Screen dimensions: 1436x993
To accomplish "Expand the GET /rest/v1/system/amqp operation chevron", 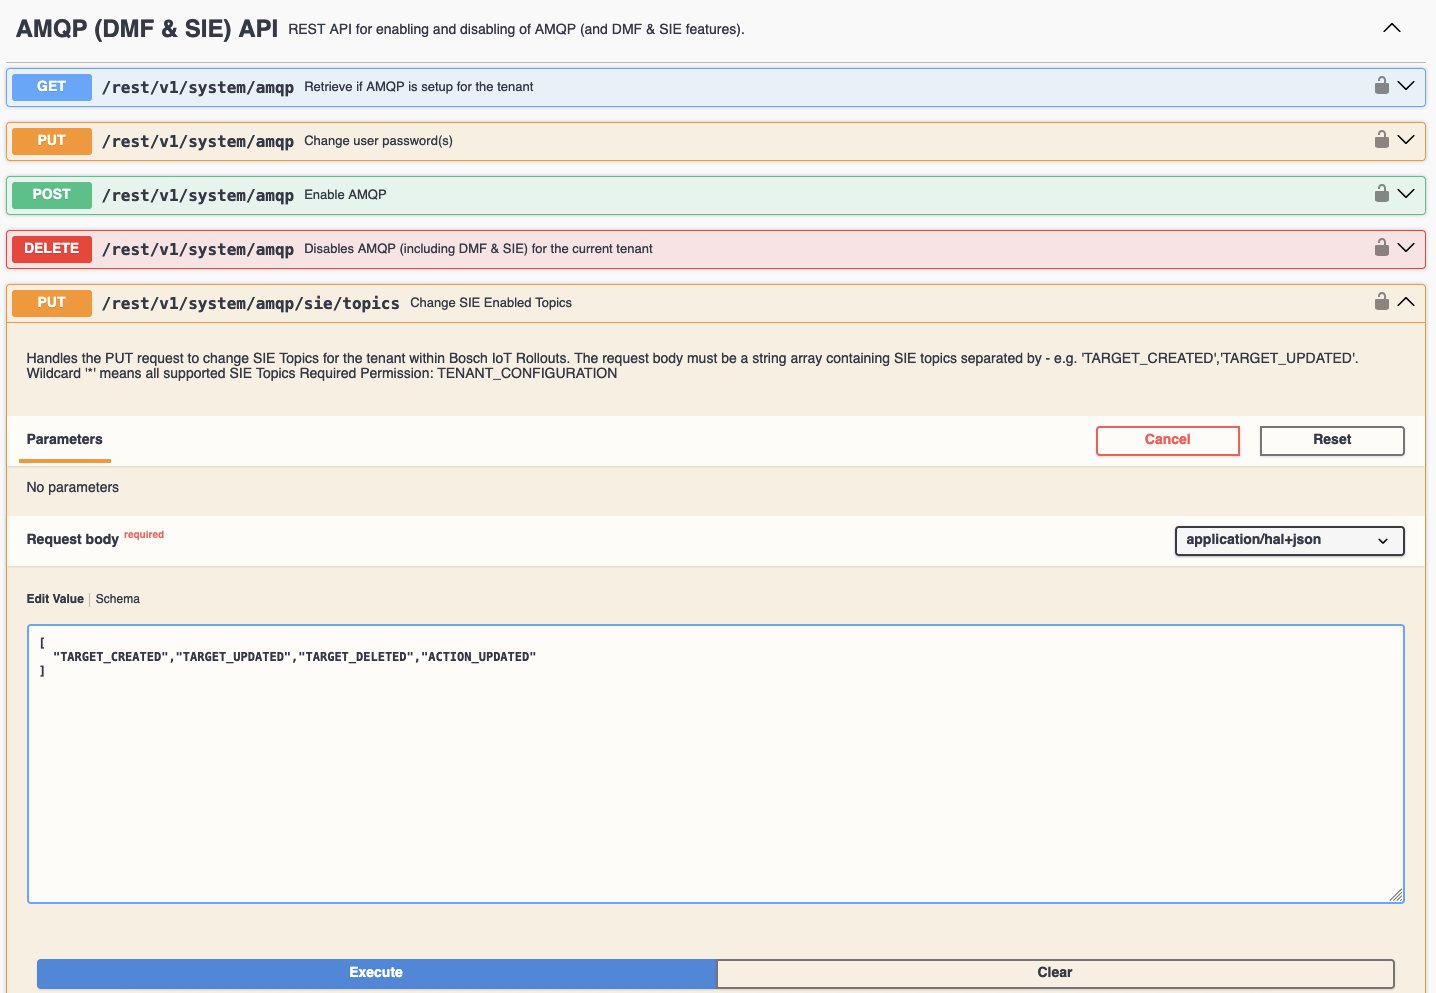I will tap(1406, 86).
